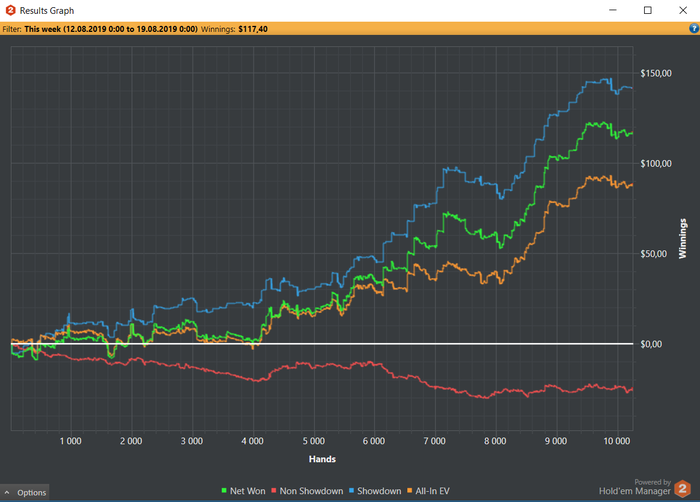Click the Powered by Hold'em Manager text

coord(635,487)
